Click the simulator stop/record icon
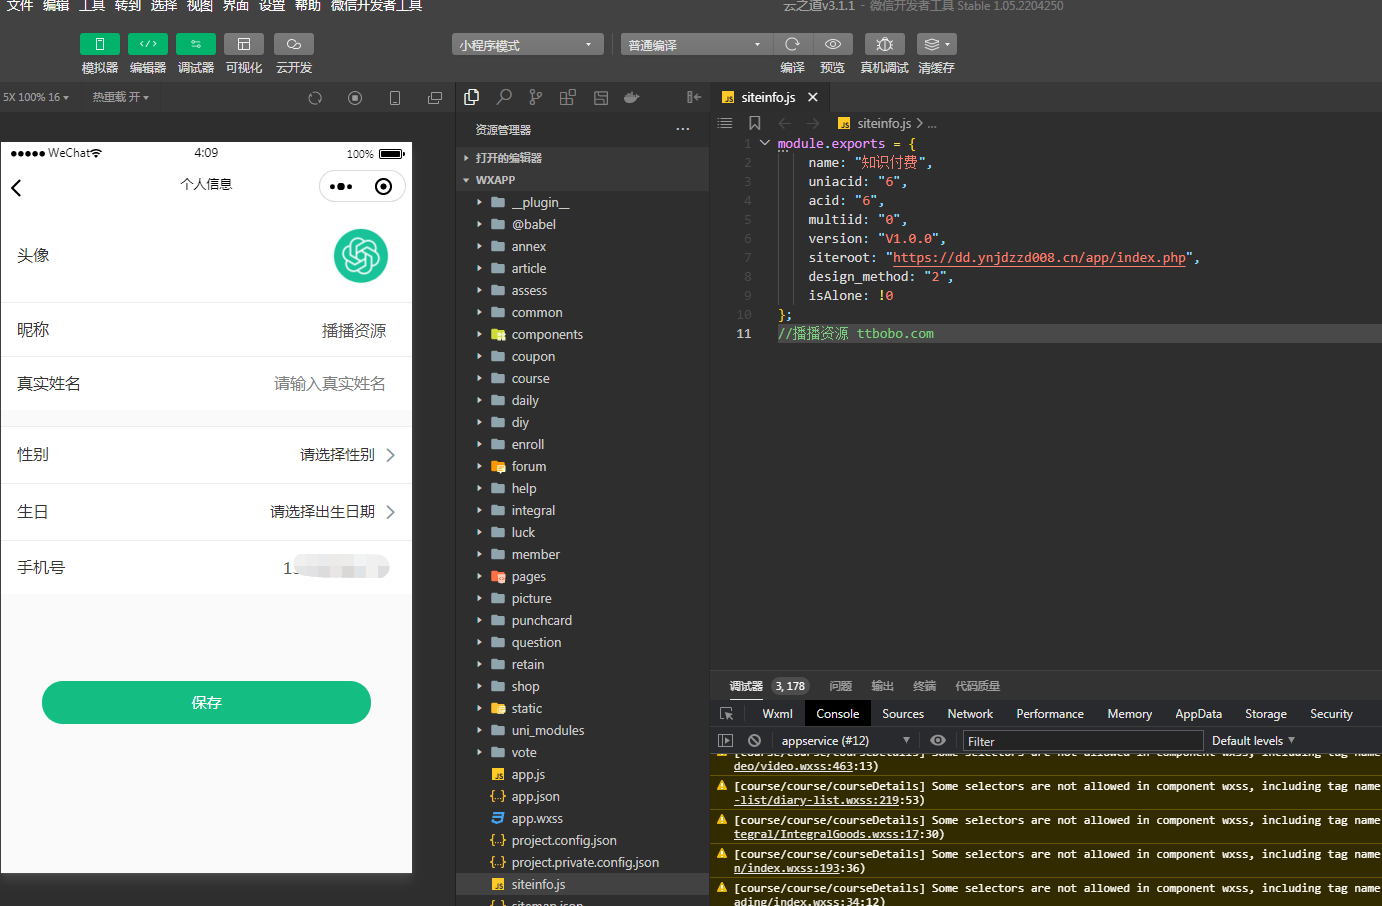Image resolution: width=1382 pixels, height=906 pixels. [355, 98]
